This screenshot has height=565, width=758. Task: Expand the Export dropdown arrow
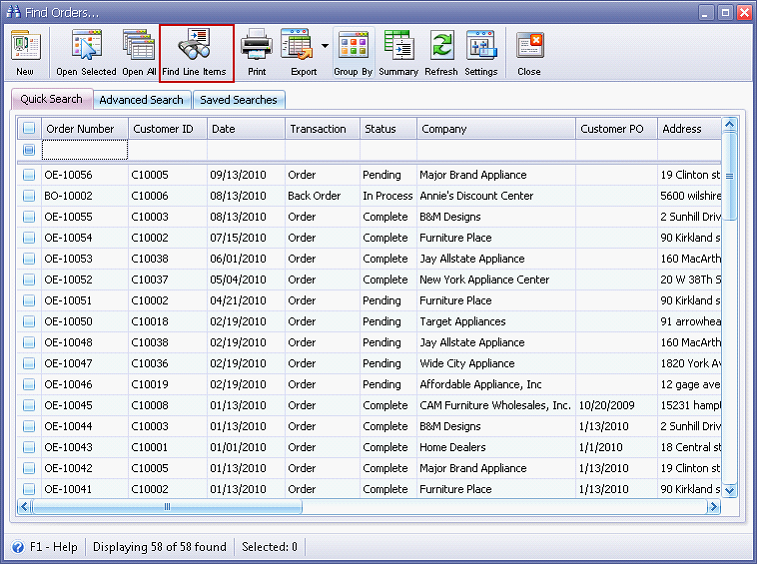point(325,46)
